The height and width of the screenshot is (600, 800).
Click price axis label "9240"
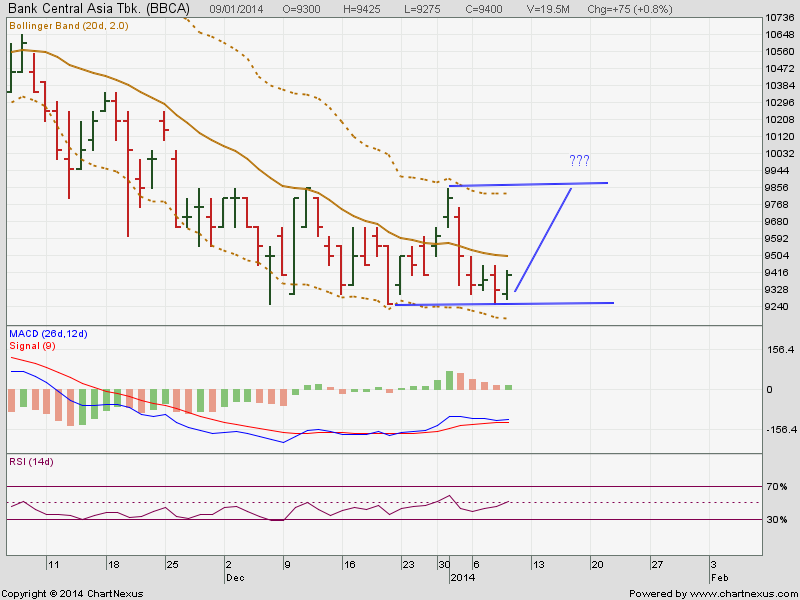[x=777, y=307]
